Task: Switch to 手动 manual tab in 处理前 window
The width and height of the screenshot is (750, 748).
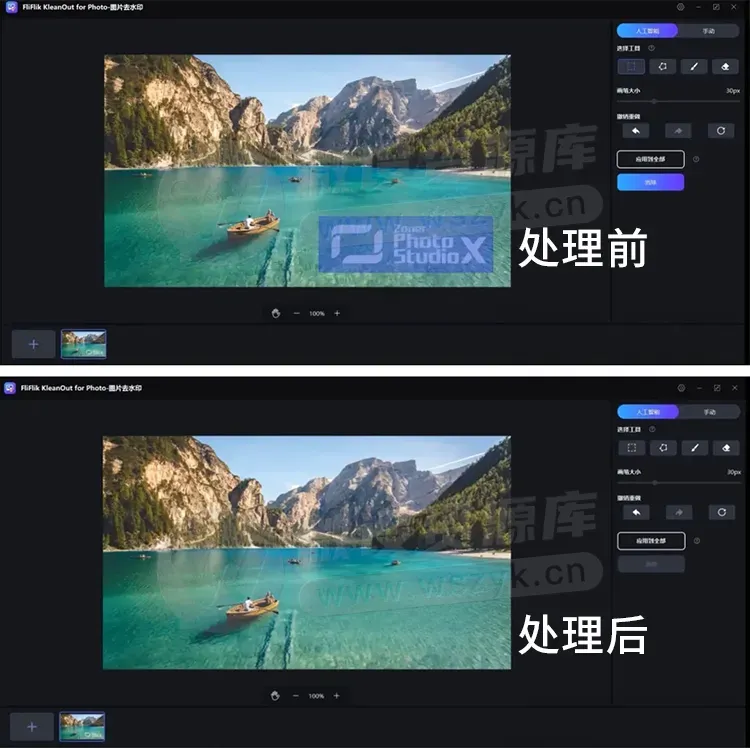Action: point(708,31)
